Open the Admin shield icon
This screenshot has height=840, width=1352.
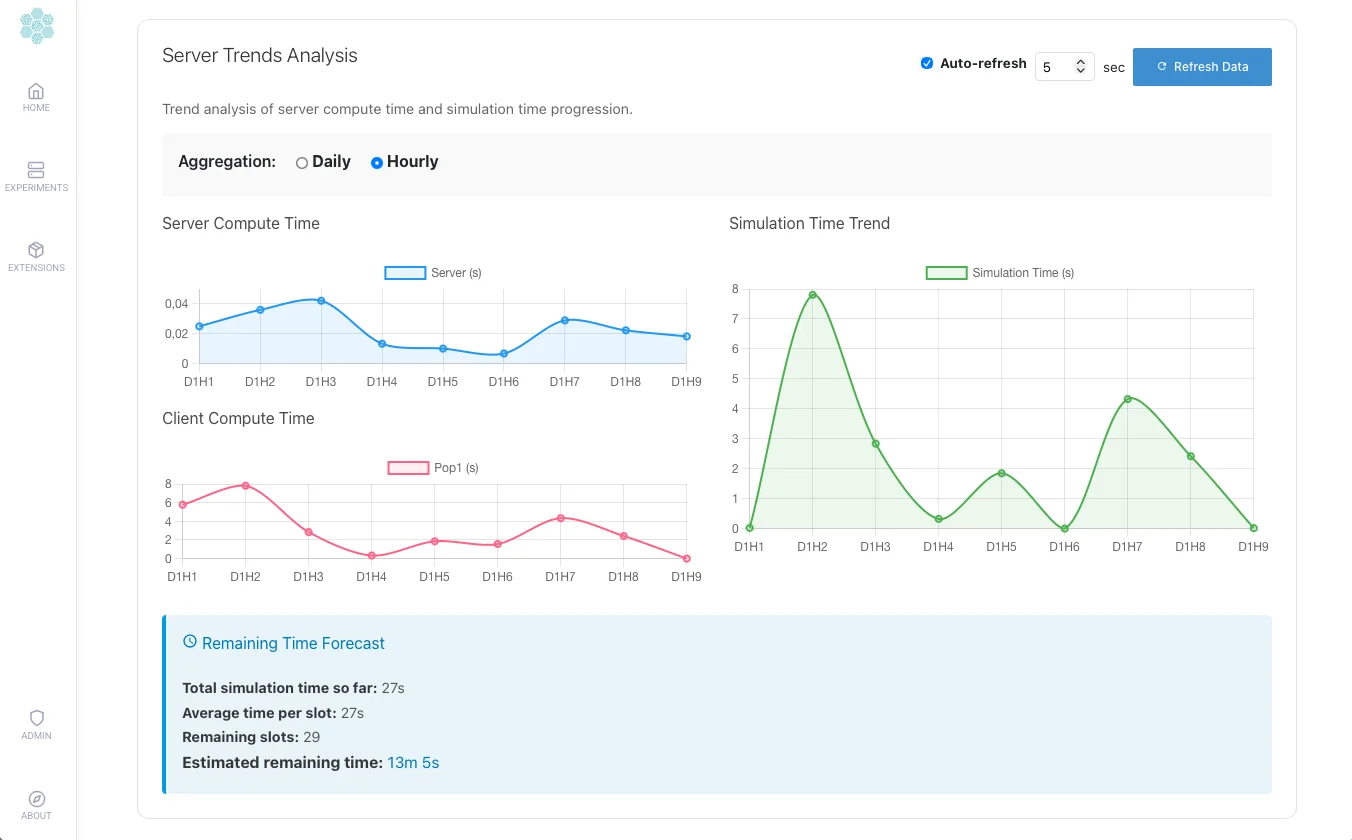[36, 718]
